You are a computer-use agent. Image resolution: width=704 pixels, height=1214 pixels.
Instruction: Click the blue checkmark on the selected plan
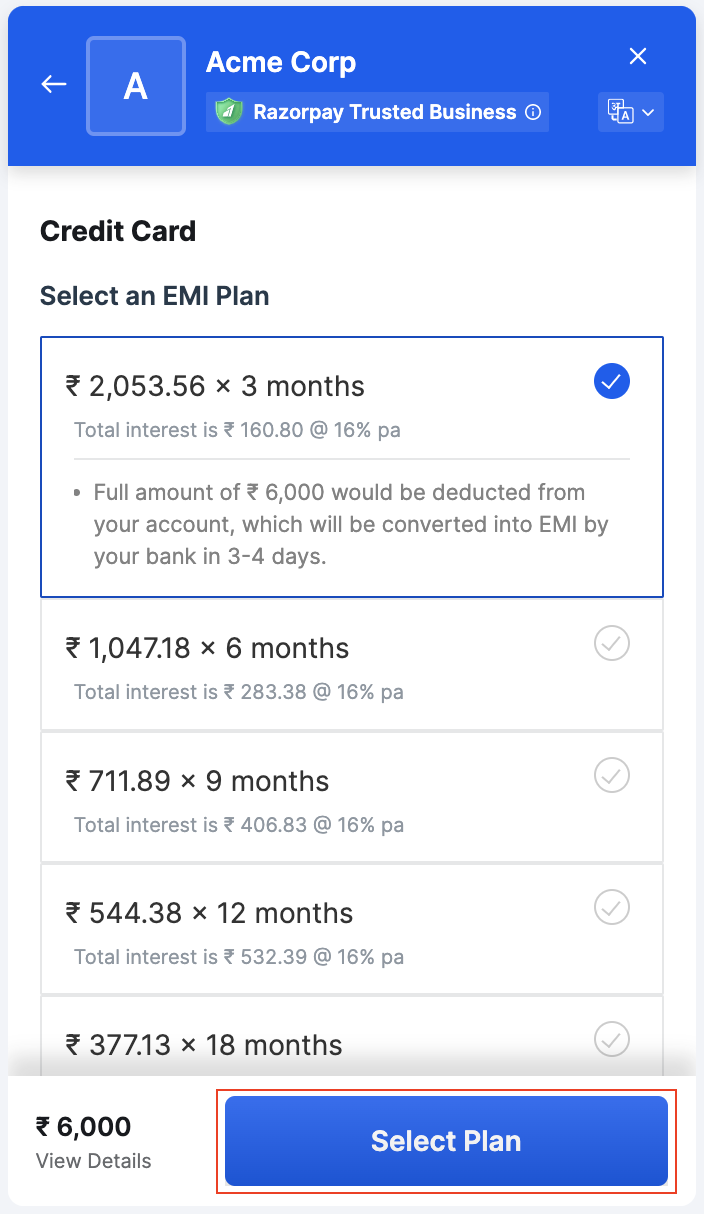point(611,381)
